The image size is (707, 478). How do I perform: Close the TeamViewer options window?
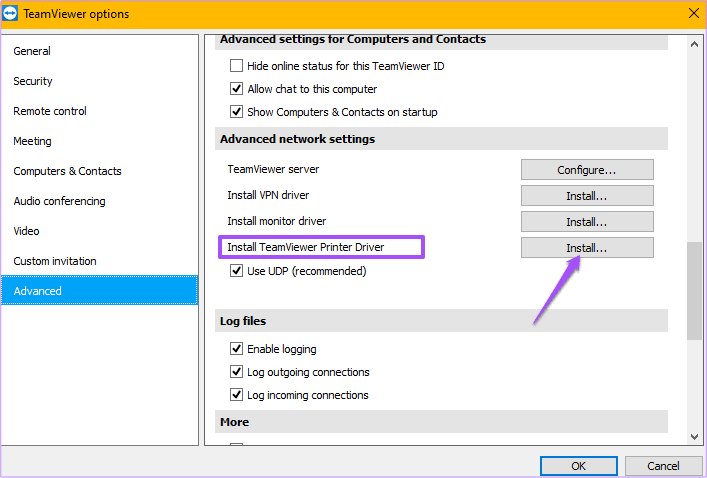pos(694,14)
